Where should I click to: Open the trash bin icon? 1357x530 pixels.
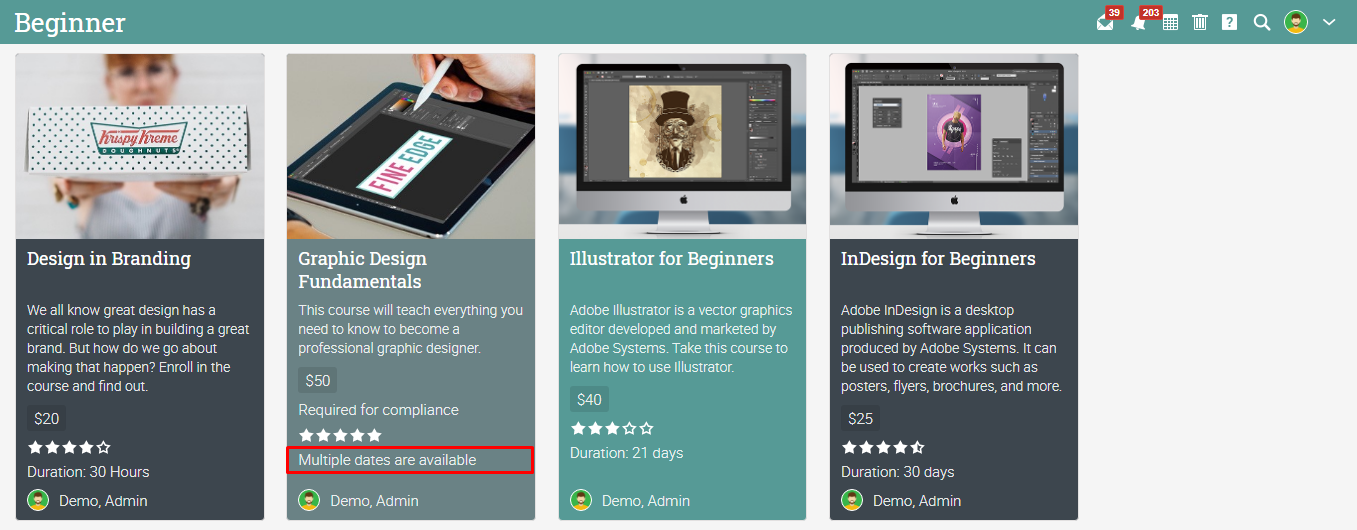click(1200, 22)
